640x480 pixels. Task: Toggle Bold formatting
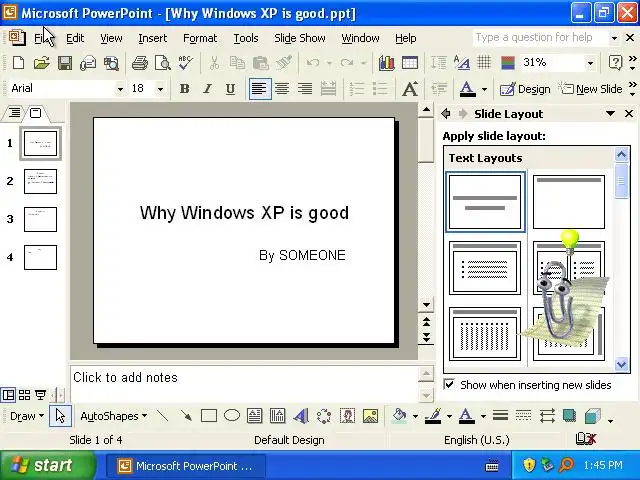184,89
